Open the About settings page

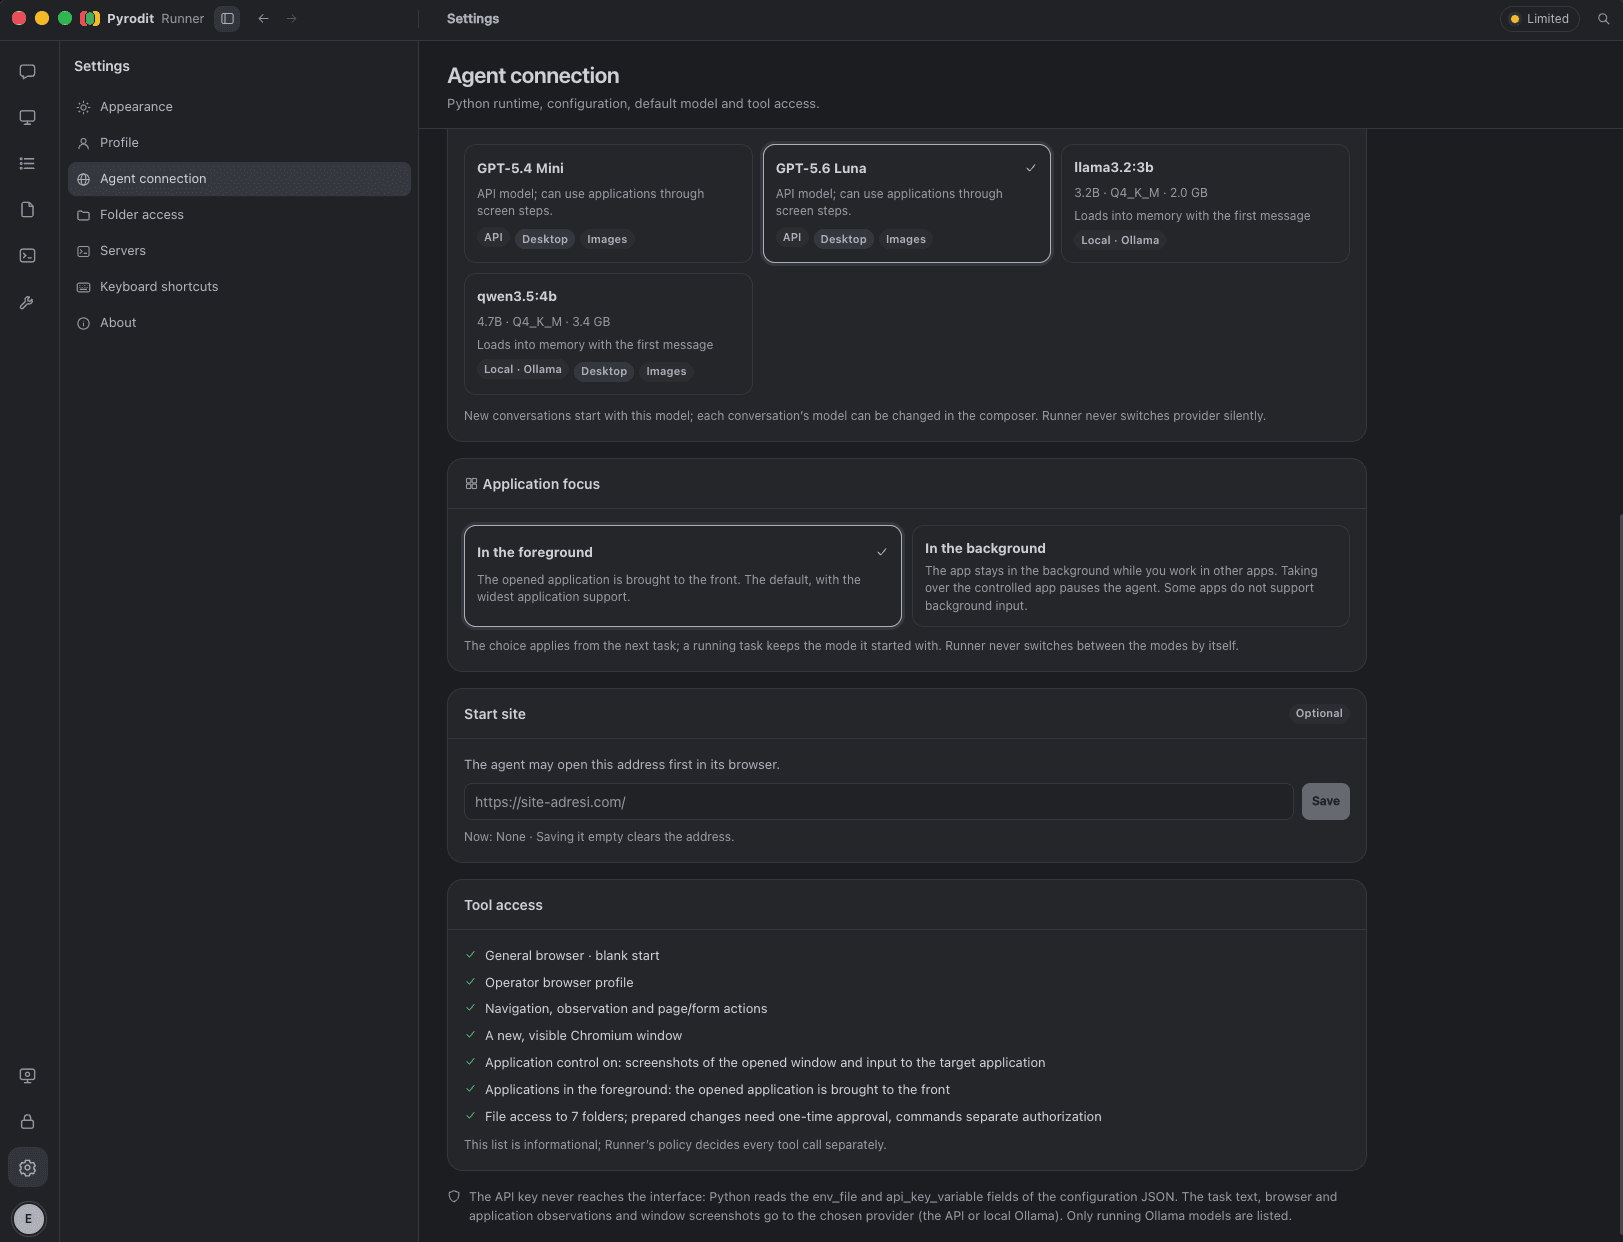(x=239, y=323)
